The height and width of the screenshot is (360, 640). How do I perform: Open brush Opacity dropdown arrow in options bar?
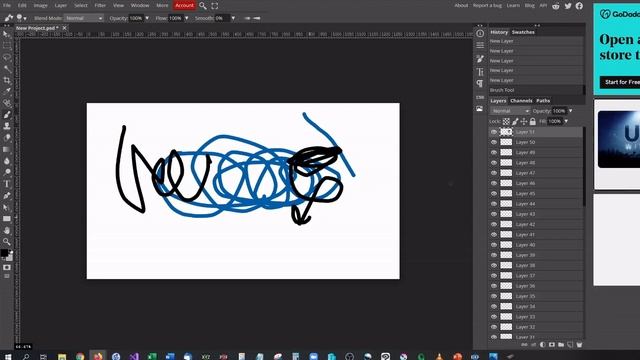click(x=147, y=18)
